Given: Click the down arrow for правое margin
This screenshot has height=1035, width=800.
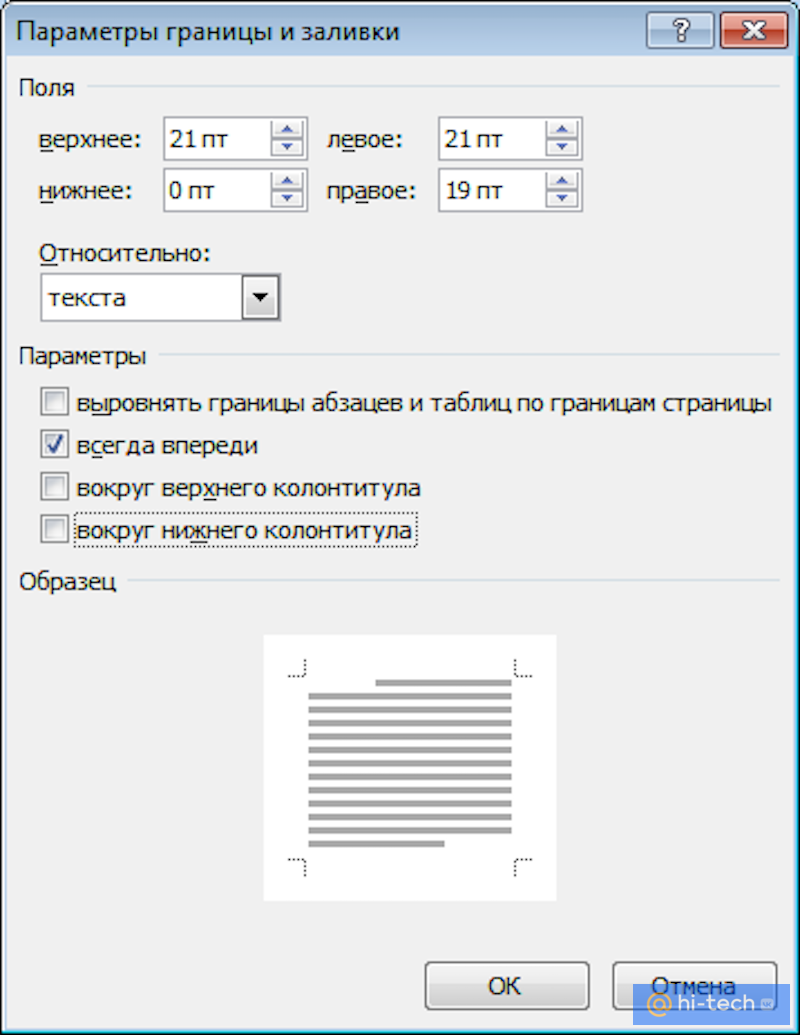Looking at the screenshot, I should coord(564,200).
